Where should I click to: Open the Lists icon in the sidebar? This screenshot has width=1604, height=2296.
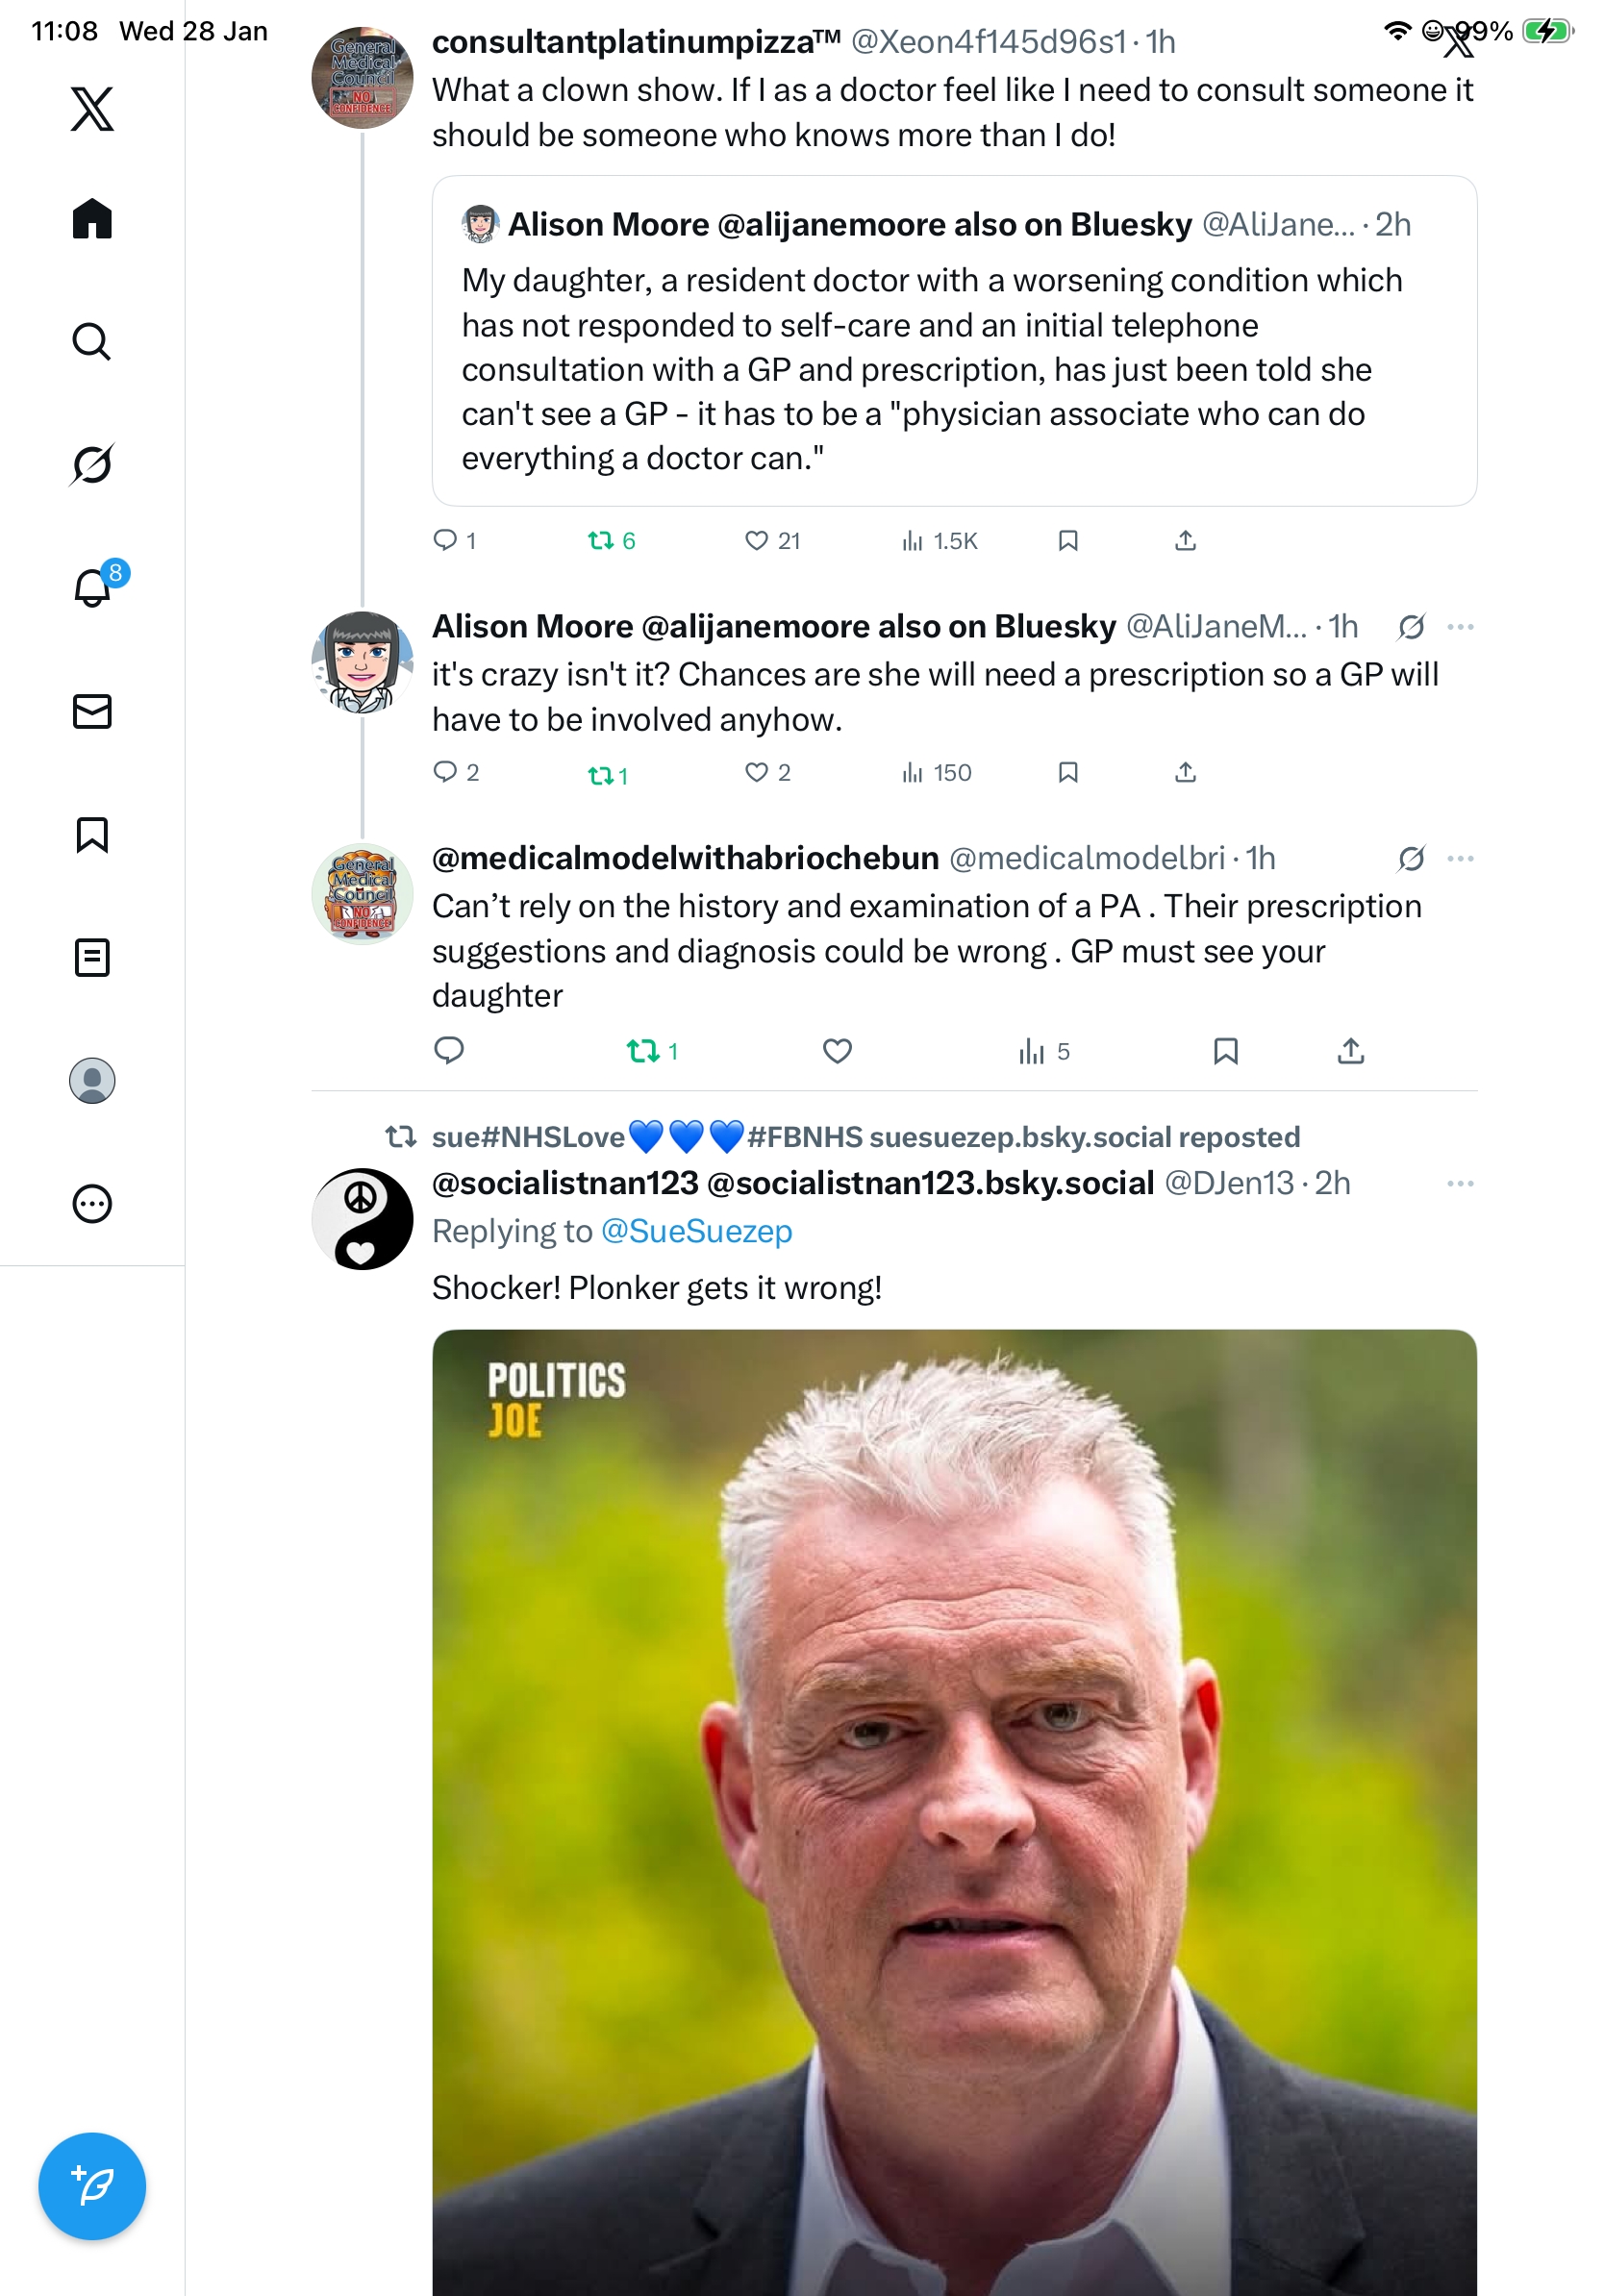pyautogui.click(x=92, y=958)
